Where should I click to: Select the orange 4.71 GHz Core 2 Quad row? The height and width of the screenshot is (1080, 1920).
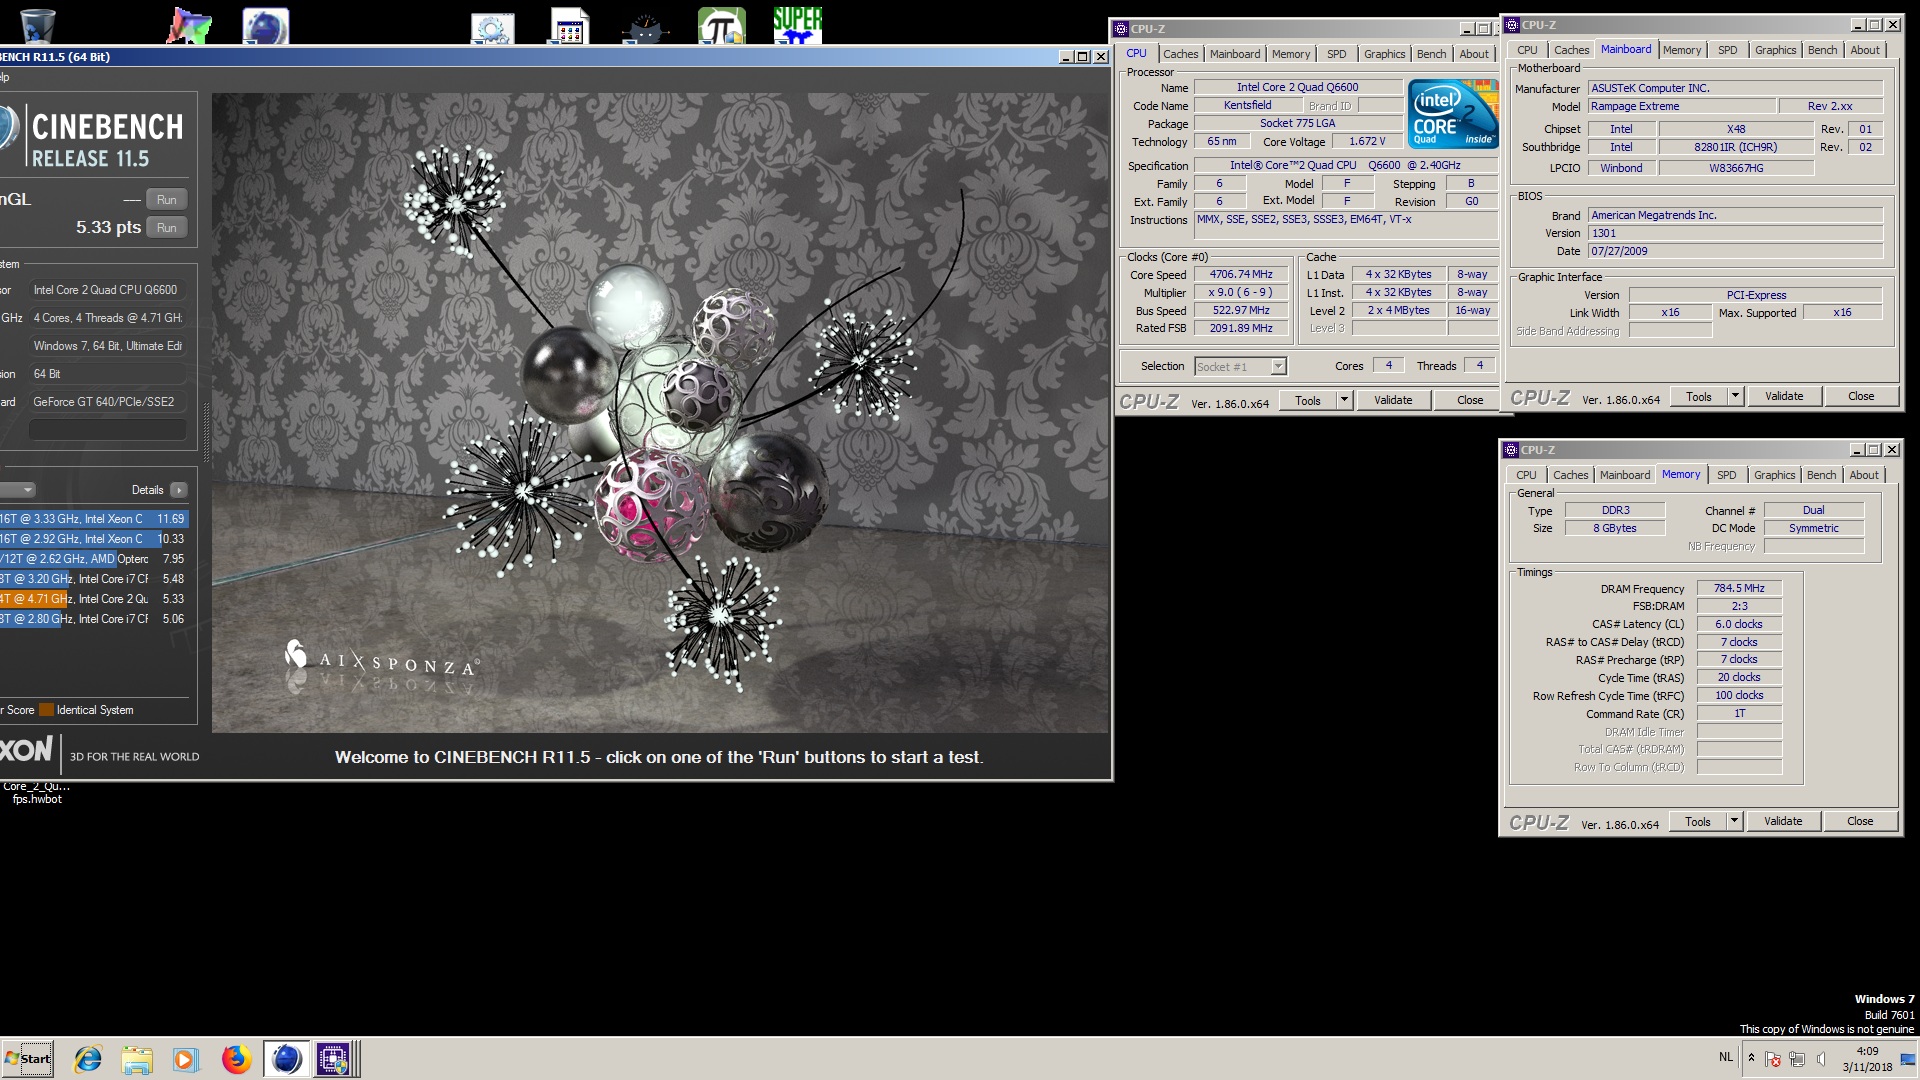click(x=94, y=599)
